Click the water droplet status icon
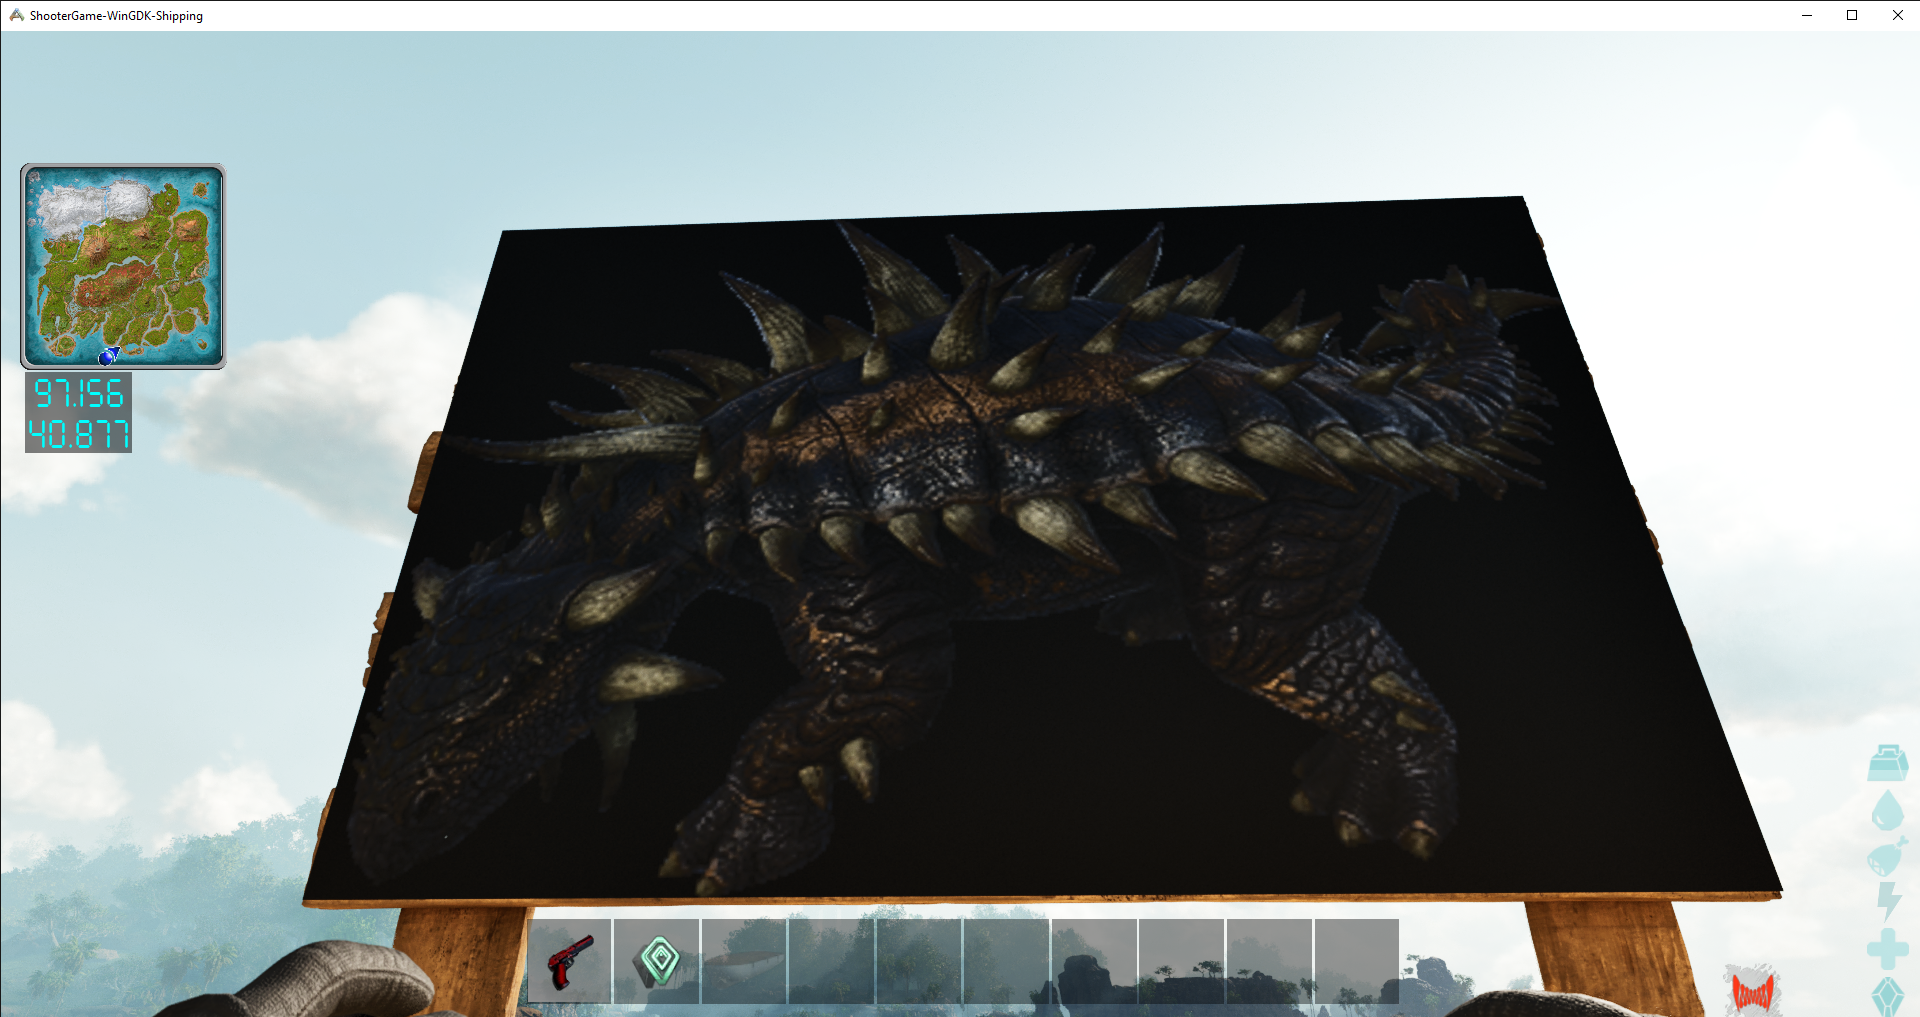Viewport: 1920px width, 1017px height. click(1887, 811)
